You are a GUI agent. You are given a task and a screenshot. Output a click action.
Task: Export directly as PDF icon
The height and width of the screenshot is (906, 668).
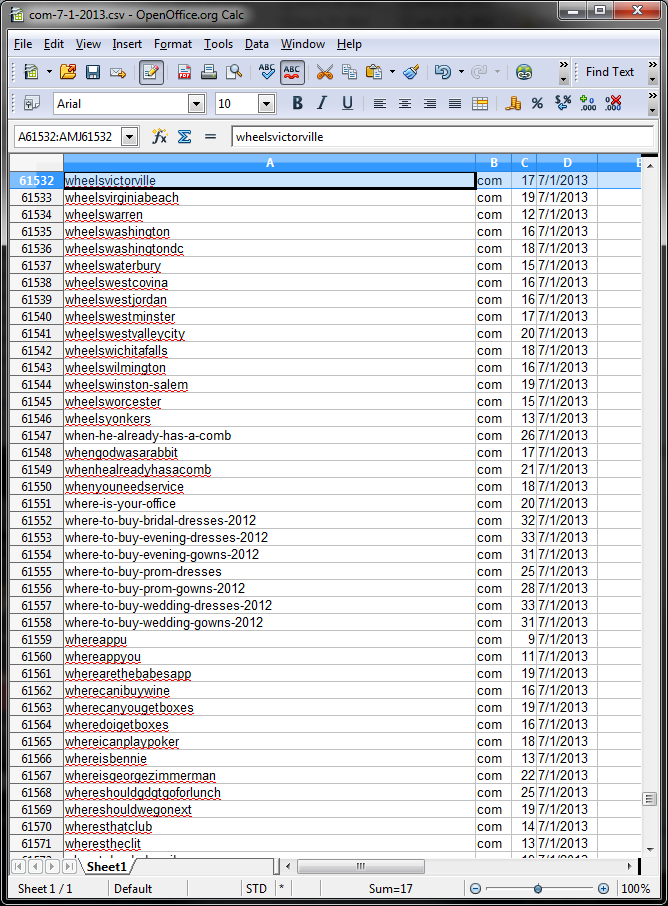(x=184, y=72)
